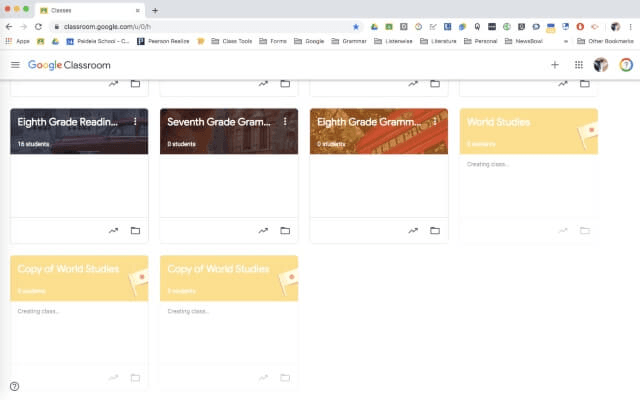Click the browser forward arrow
This screenshot has width=640, height=400.
pyautogui.click(x=24, y=27)
